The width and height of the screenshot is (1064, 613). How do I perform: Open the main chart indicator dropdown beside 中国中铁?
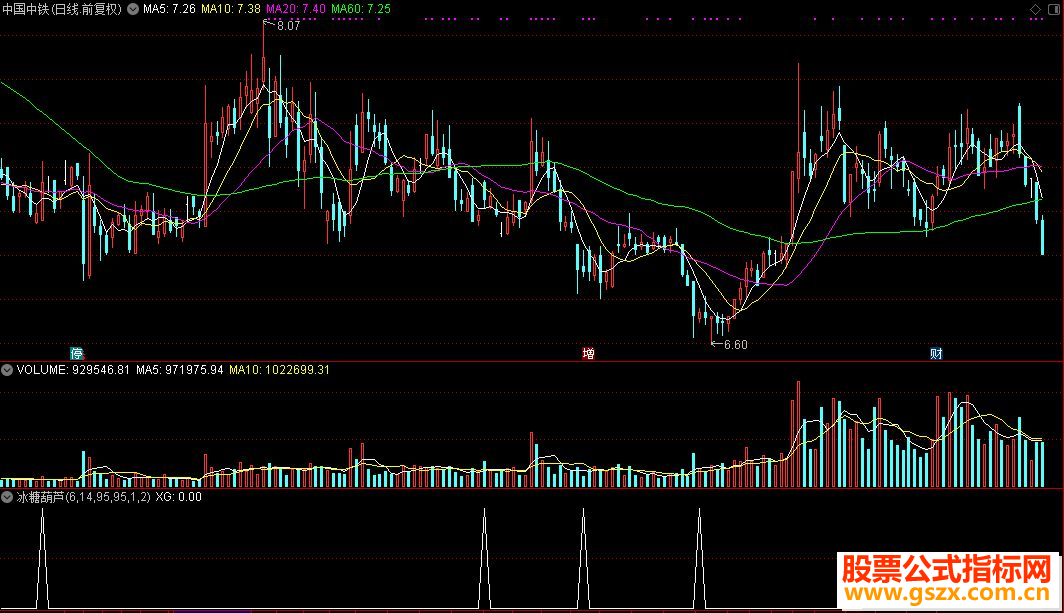point(133,9)
